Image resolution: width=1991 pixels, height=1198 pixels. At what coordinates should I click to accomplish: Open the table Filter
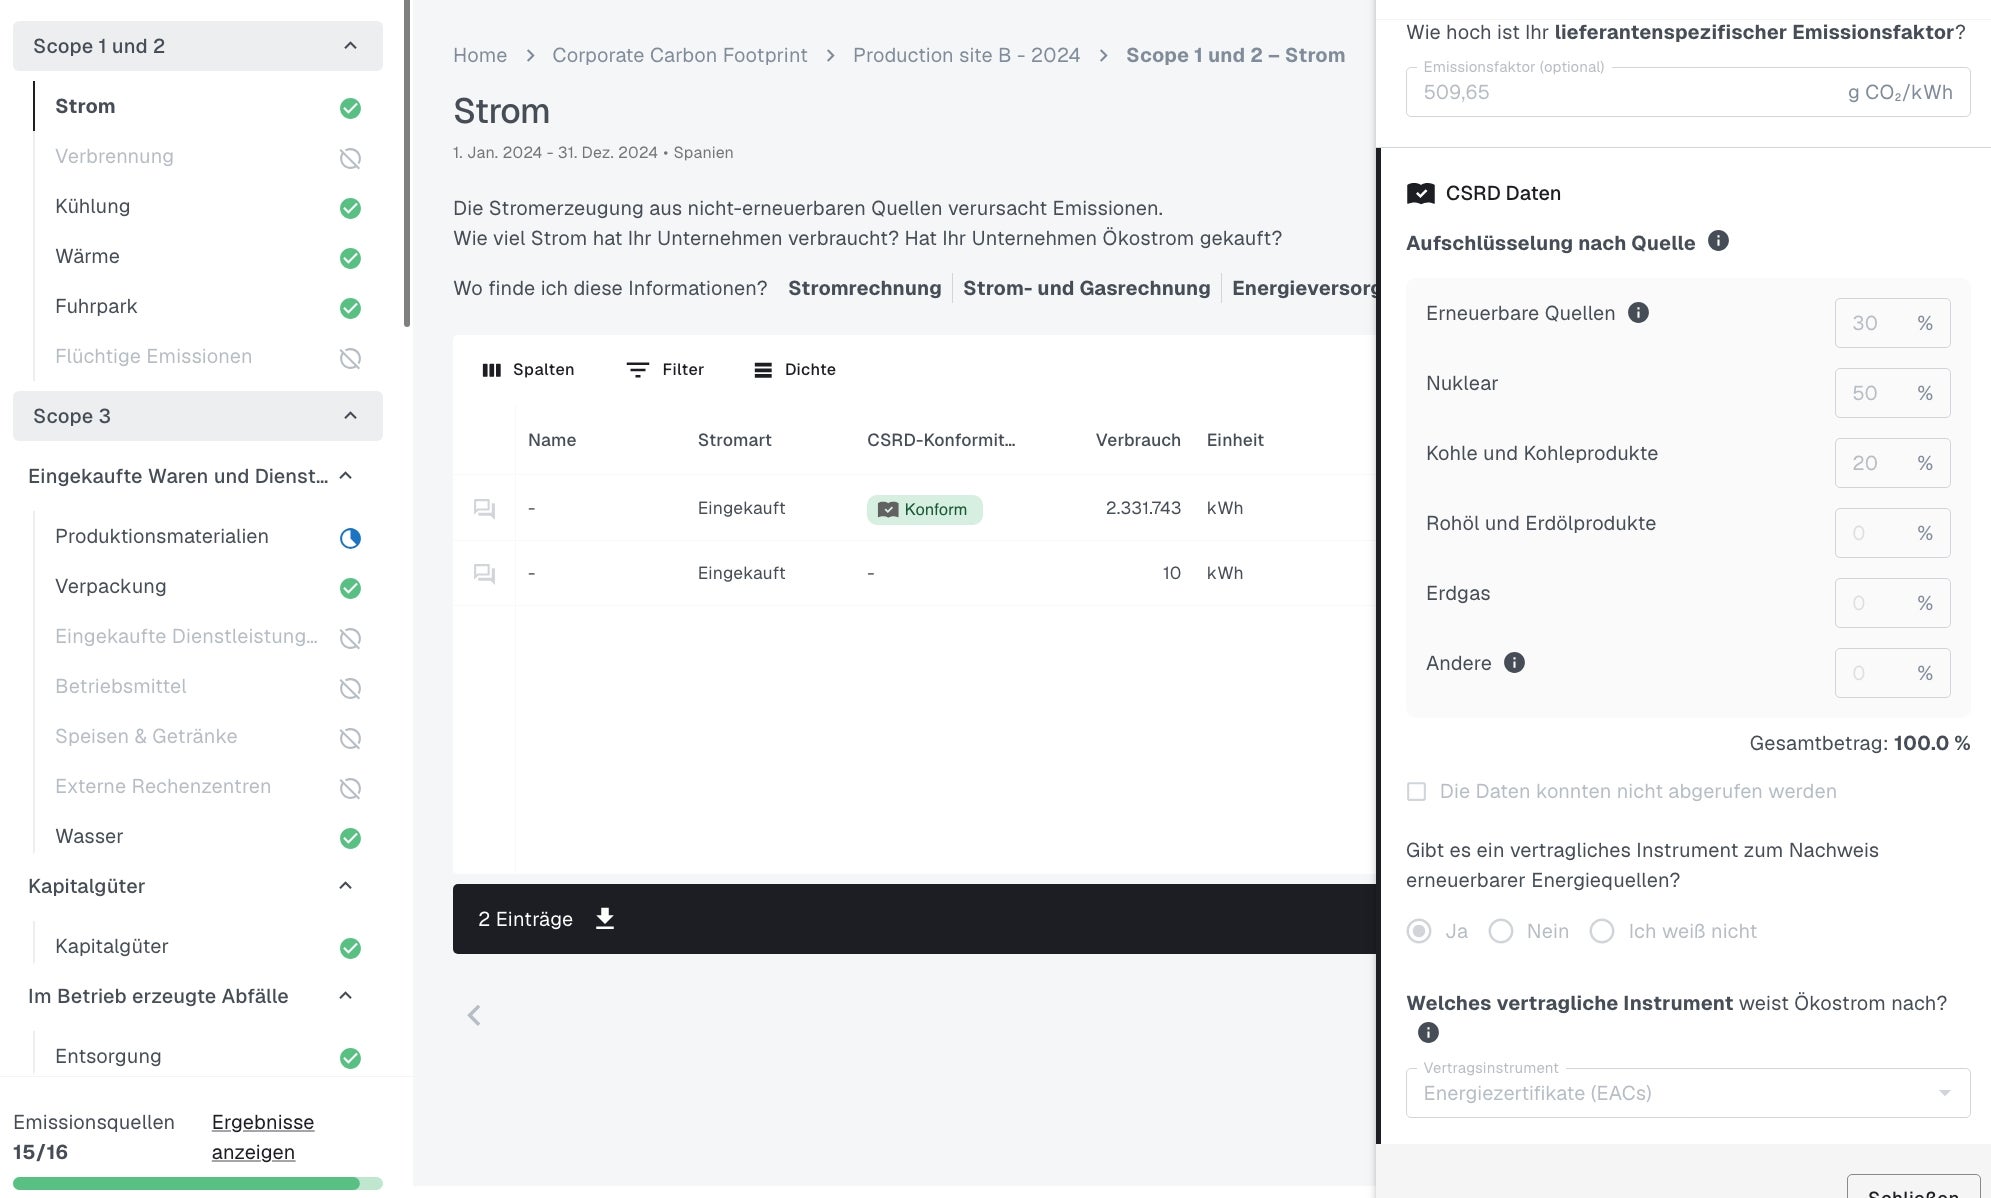(665, 369)
